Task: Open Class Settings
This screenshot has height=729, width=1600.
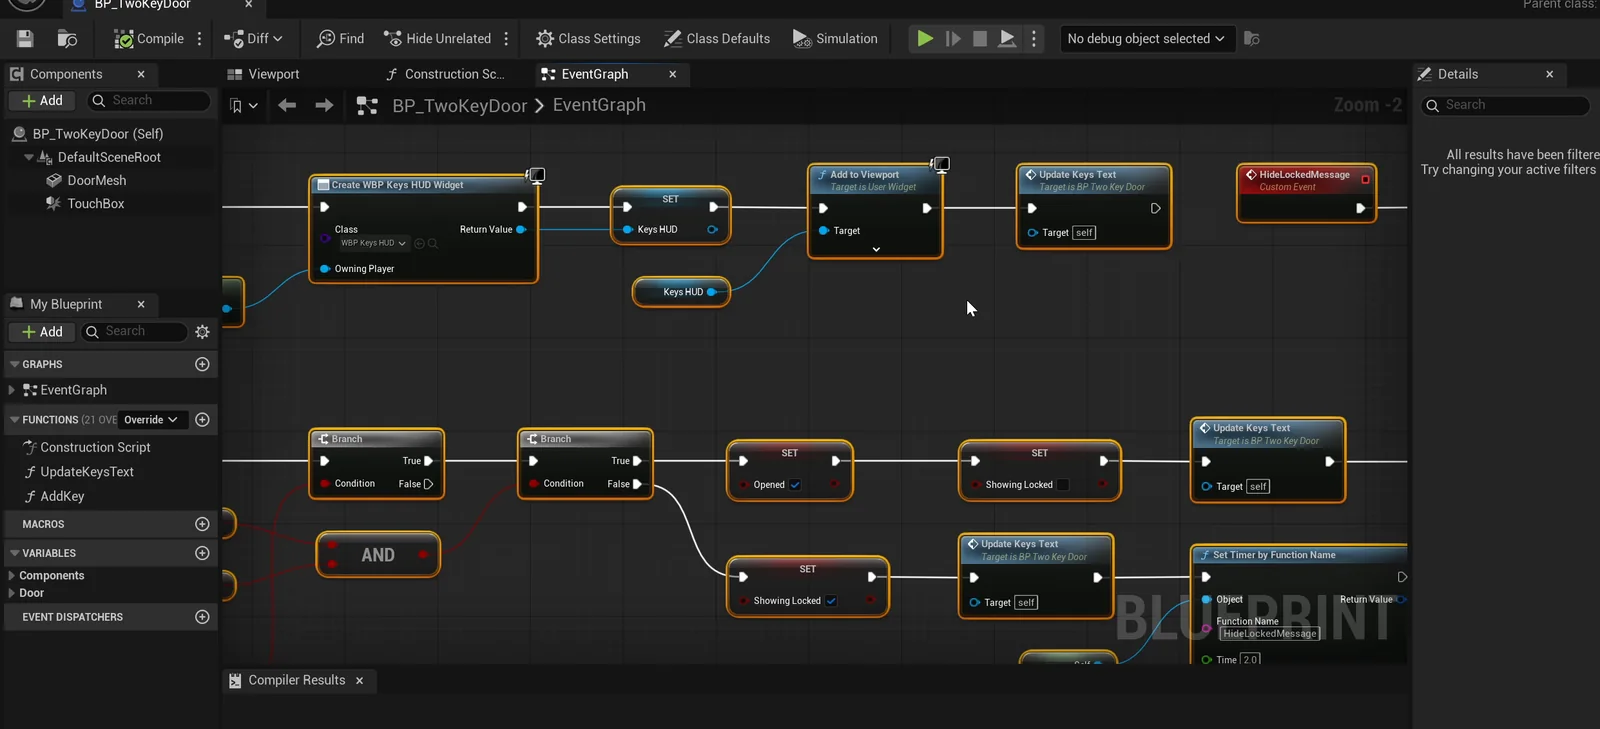Action: pyautogui.click(x=588, y=39)
